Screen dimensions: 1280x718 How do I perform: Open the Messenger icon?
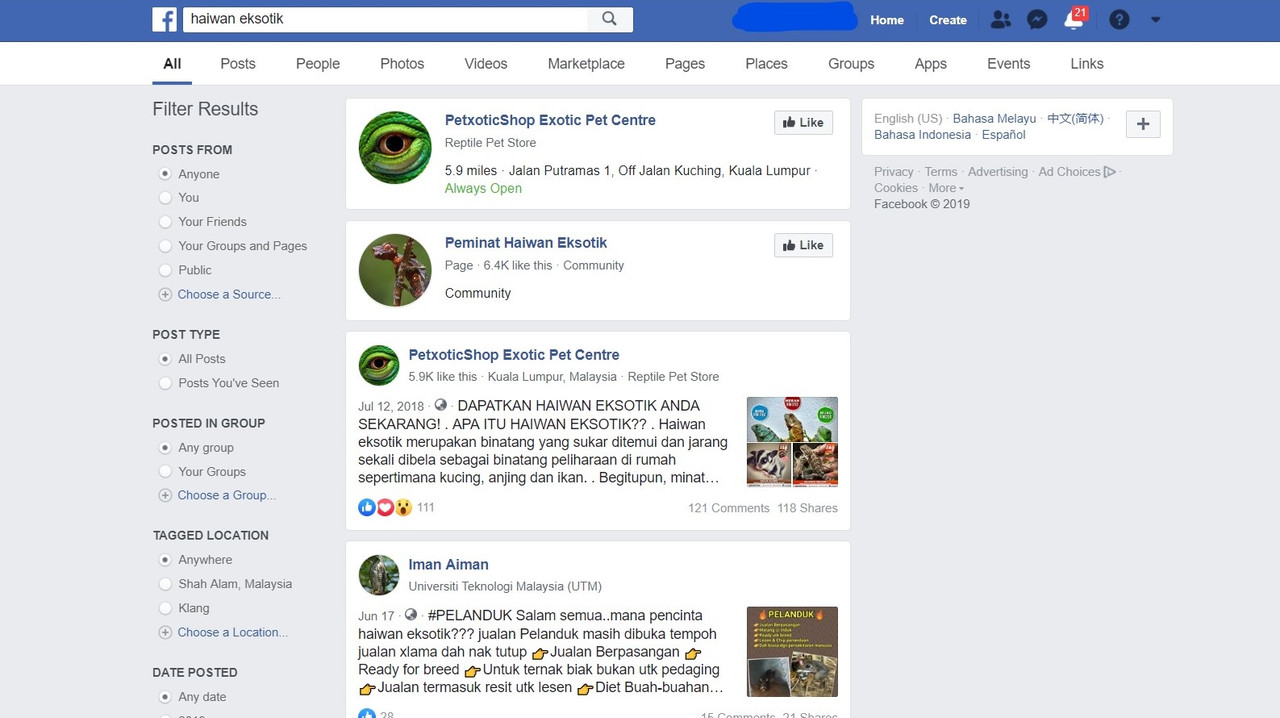[1037, 19]
